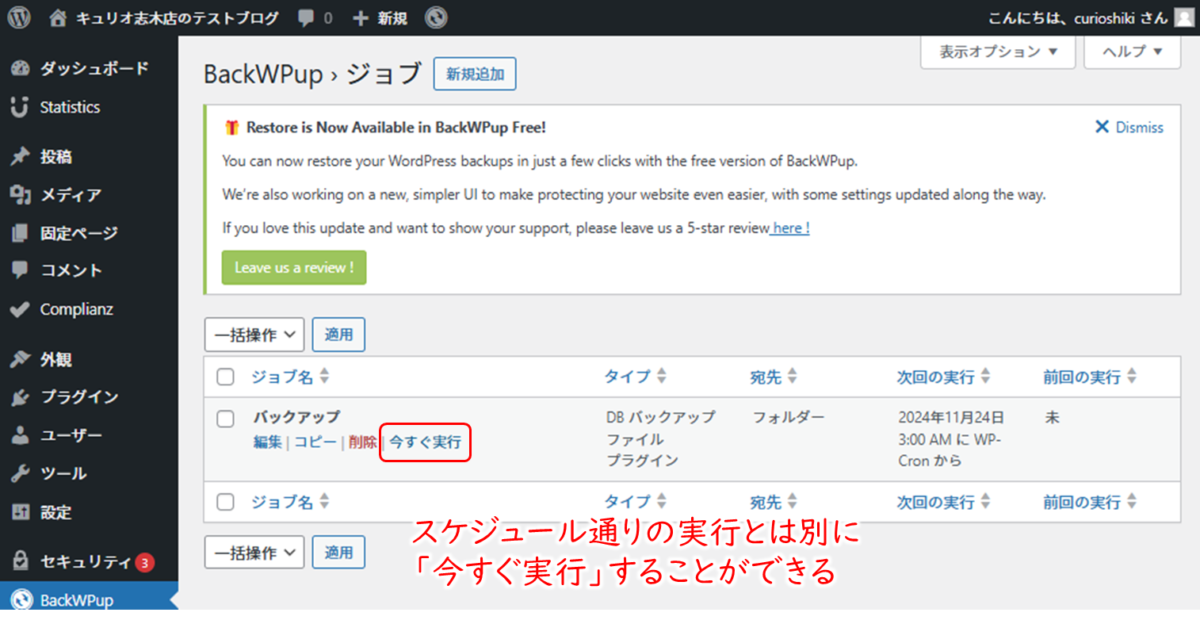The width and height of the screenshot is (1200, 620).
Task: Click the 新規追加 button
Action: tap(475, 74)
